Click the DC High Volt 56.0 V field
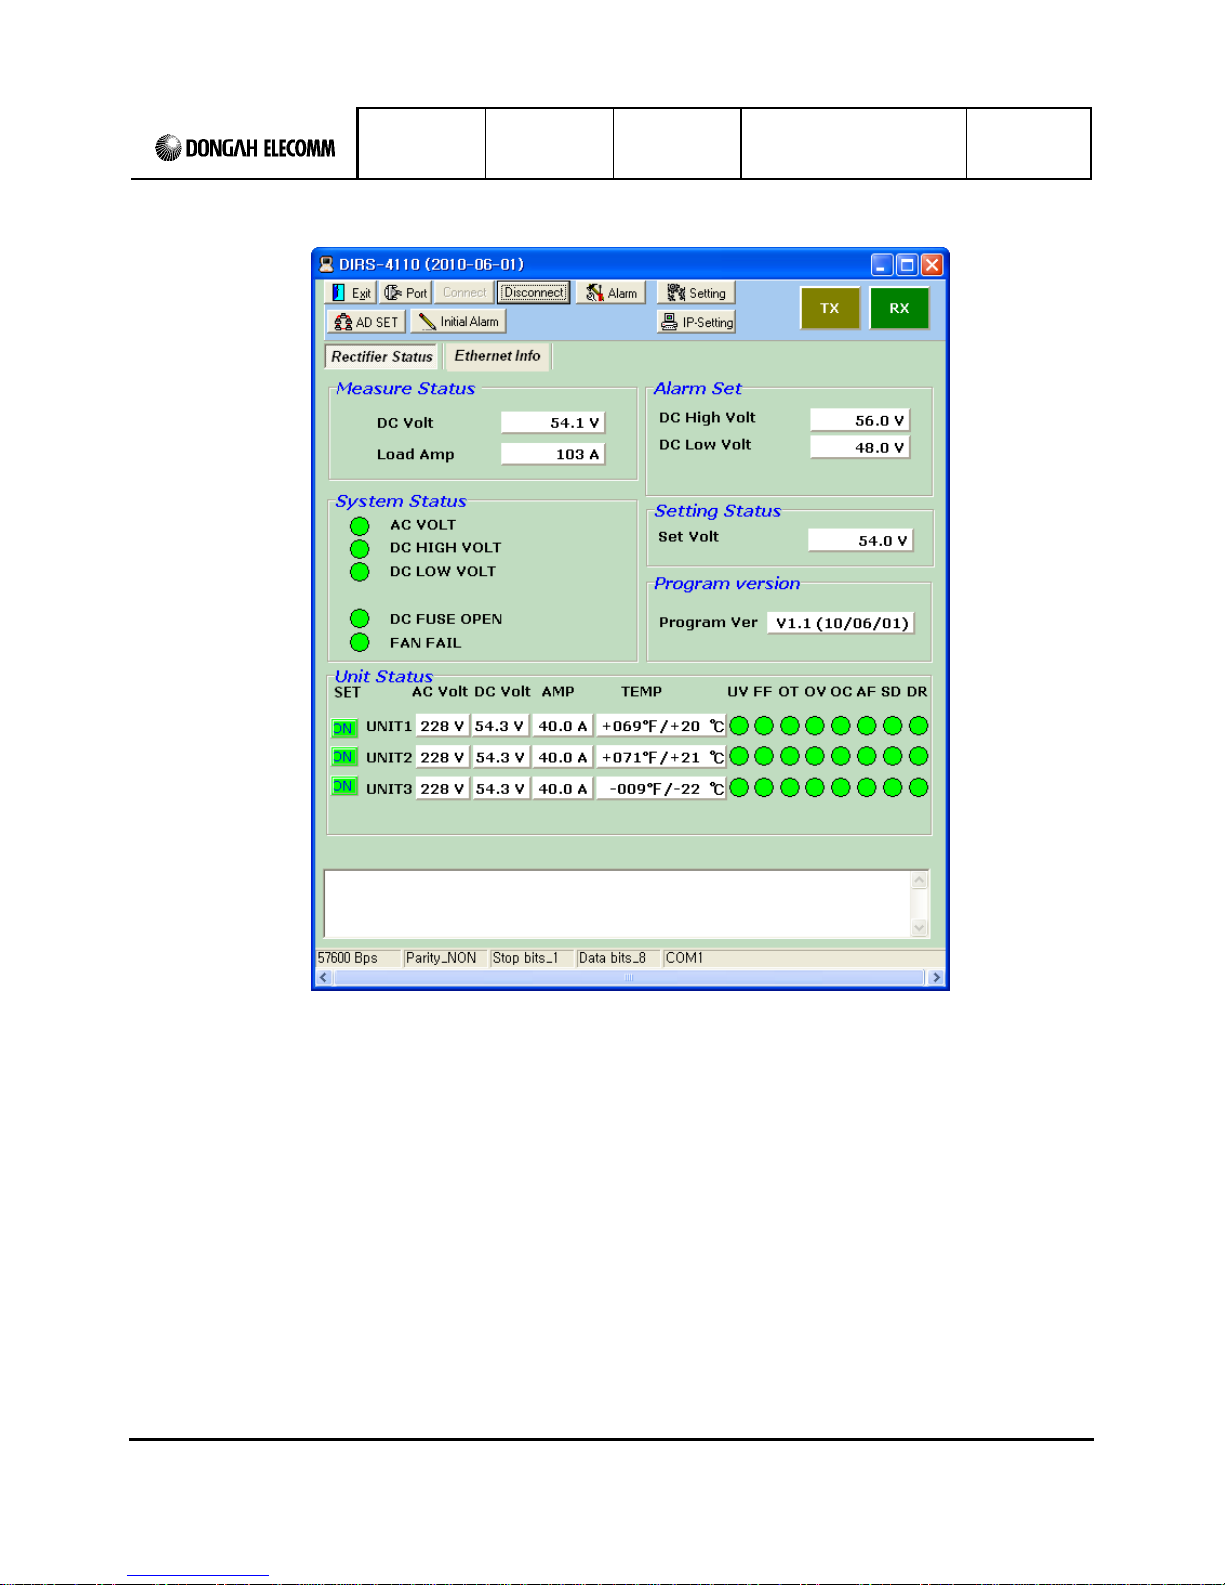The width and height of the screenshot is (1225, 1585). tap(860, 420)
